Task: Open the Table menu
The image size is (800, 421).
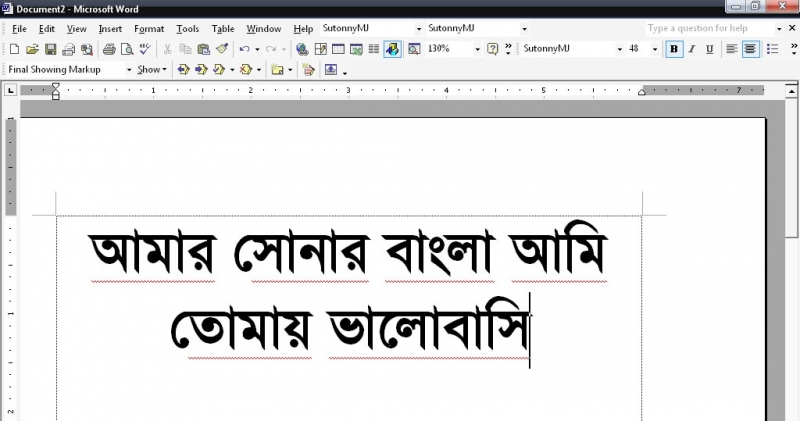Action: (x=223, y=29)
